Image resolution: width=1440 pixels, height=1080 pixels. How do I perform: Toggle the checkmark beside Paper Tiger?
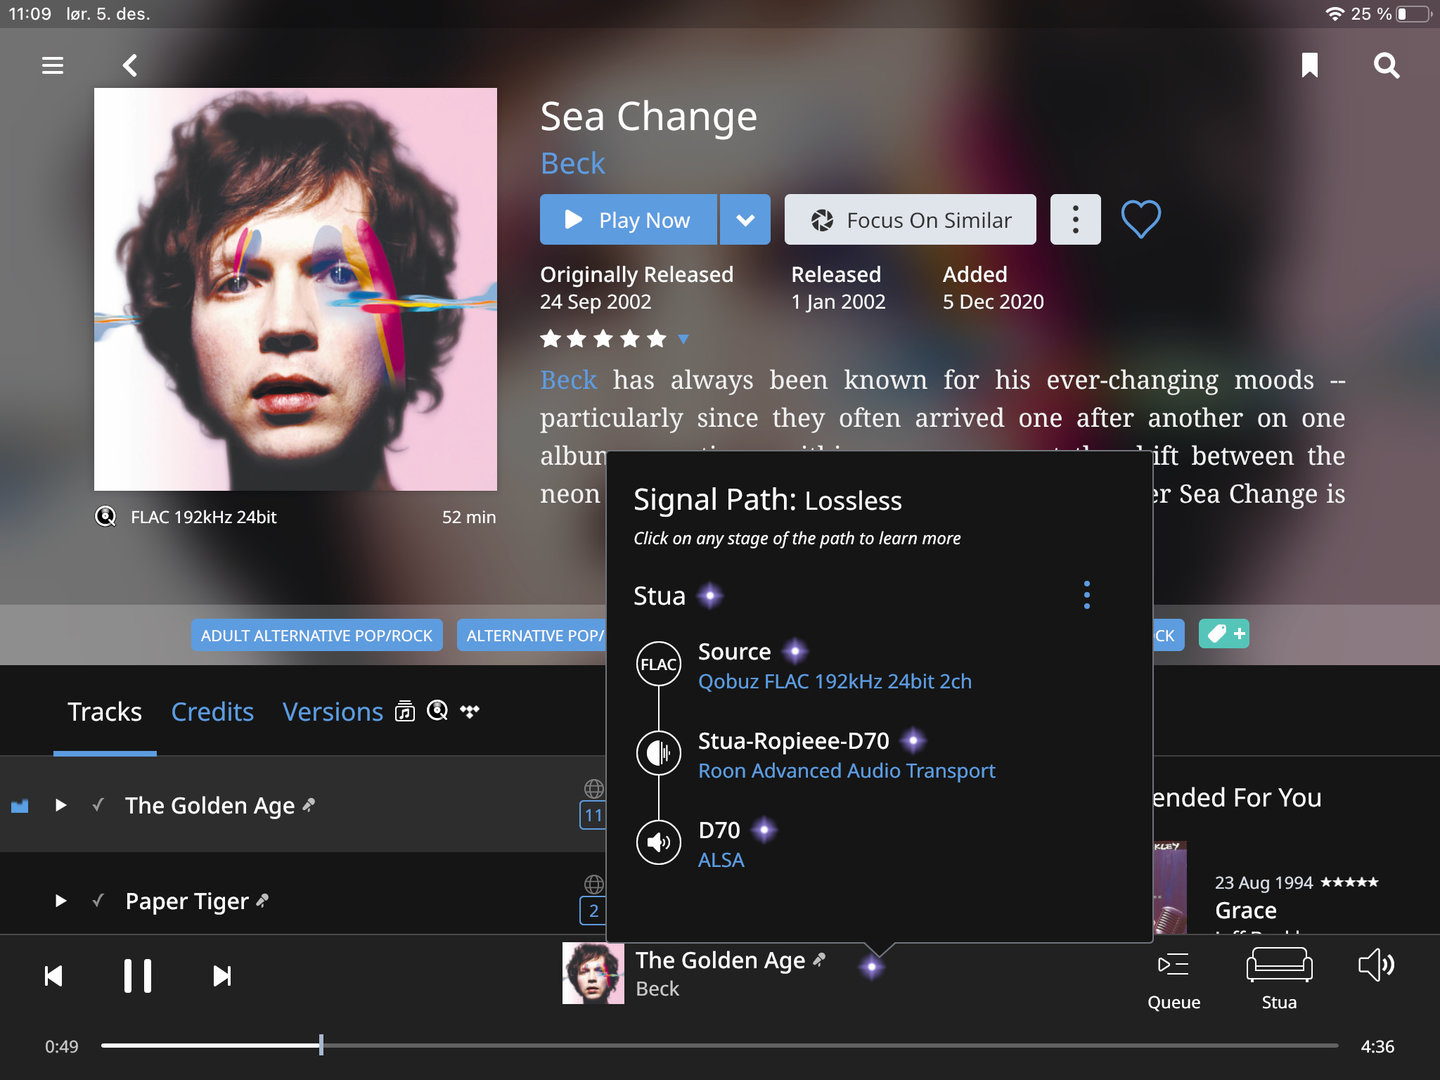tap(98, 901)
